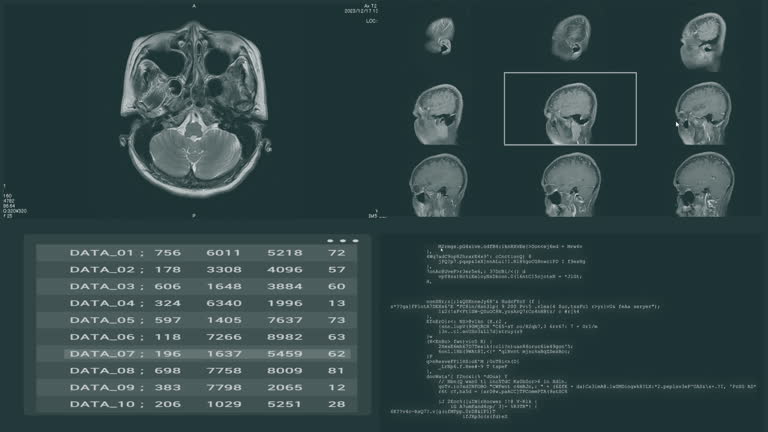
Task: Select the DATA_03 row label
Action: (x=101, y=286)
